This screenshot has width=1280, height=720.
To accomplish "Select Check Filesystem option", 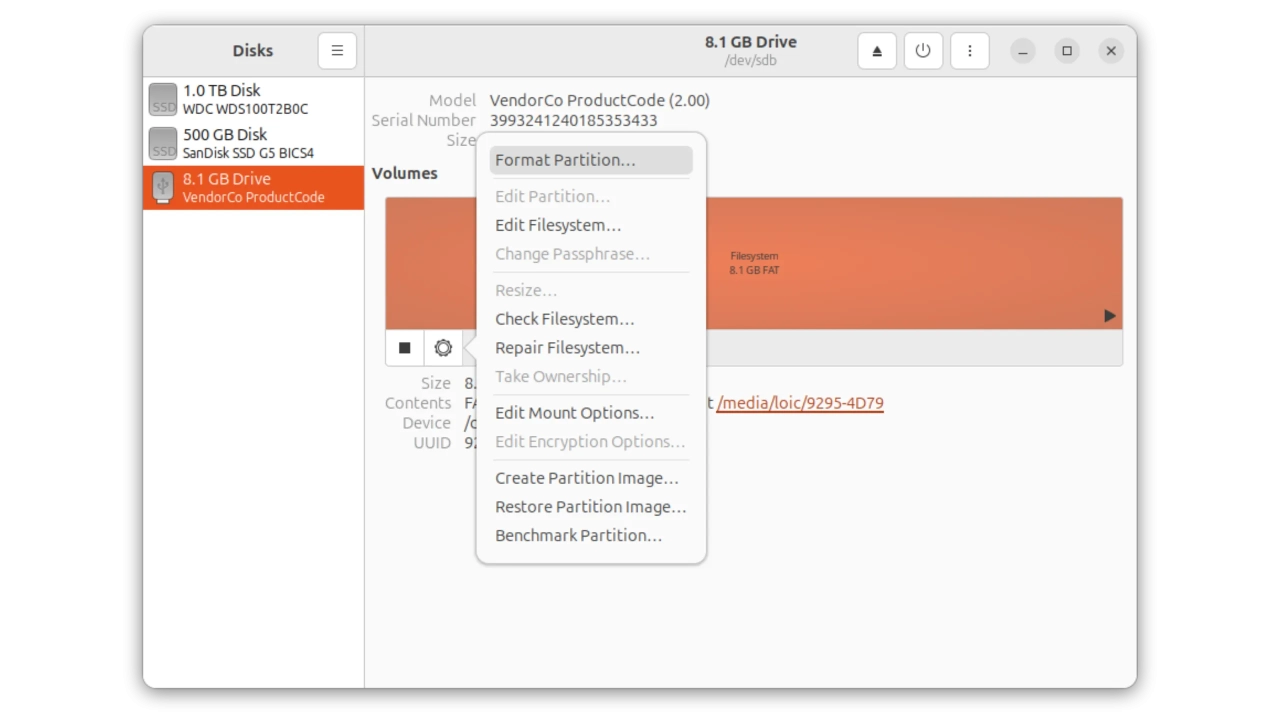I will coord(564,319).
